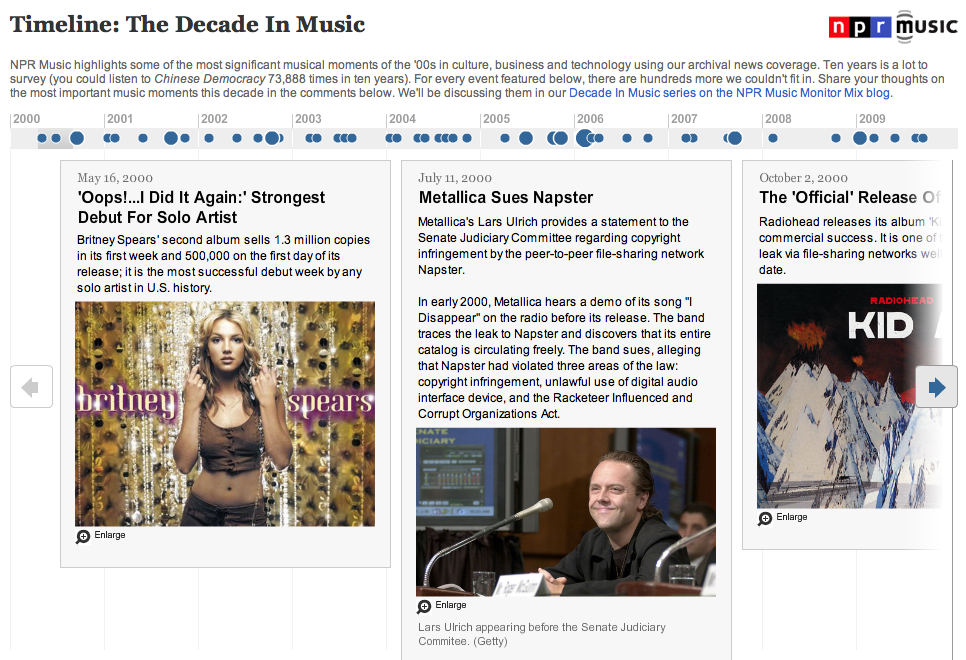Click the 2000 year label on the timeline
Viewport: 966px width, 660px height.
[x=26, y=119]
